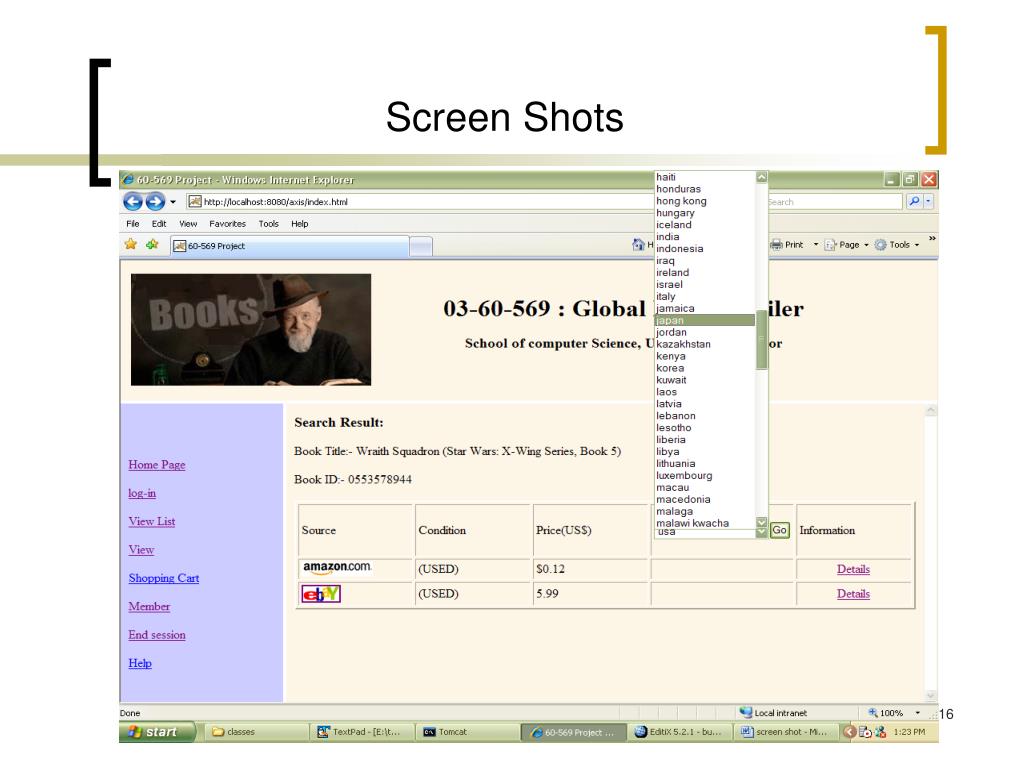This screenshot has height=768, width=1024.
Task: Click the page scrollbar up arrow
Action: (x=931, y=410)
